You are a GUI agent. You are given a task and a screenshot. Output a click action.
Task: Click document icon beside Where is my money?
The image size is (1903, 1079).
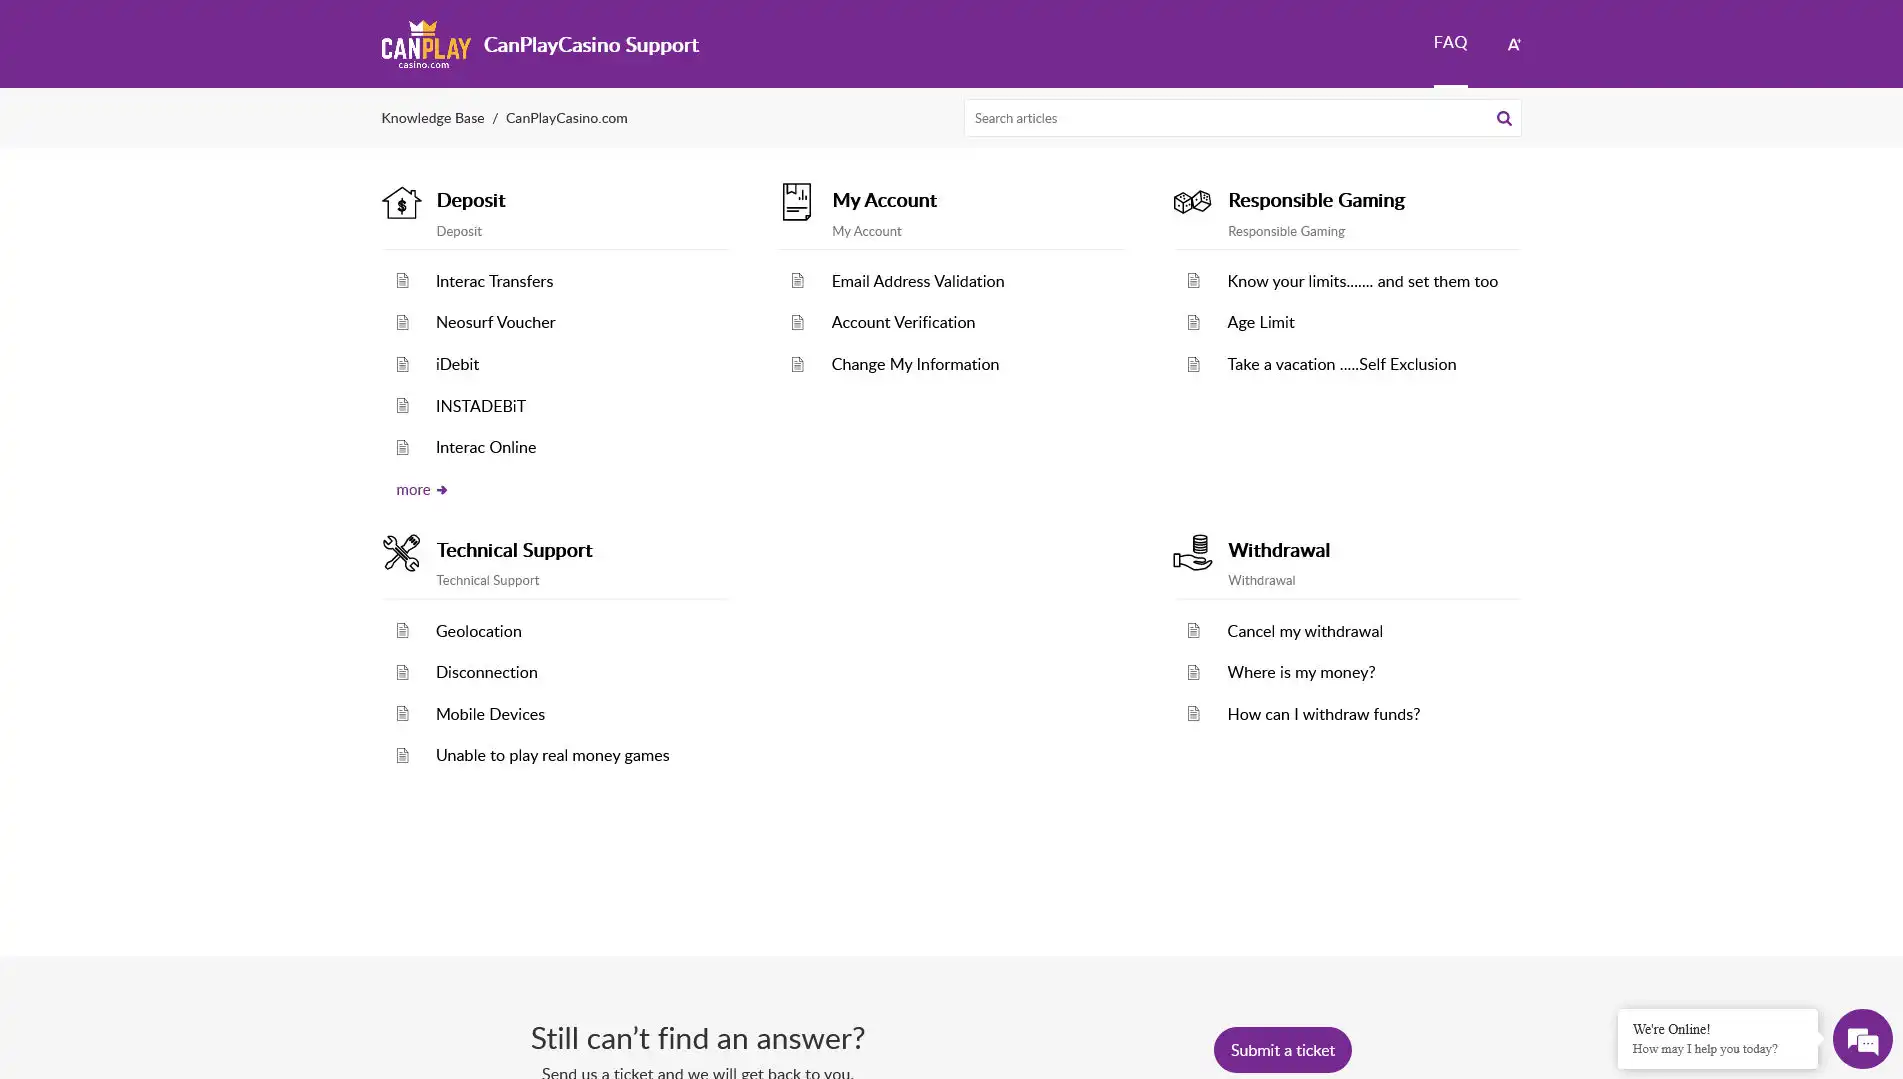(x=1194, y=672)
